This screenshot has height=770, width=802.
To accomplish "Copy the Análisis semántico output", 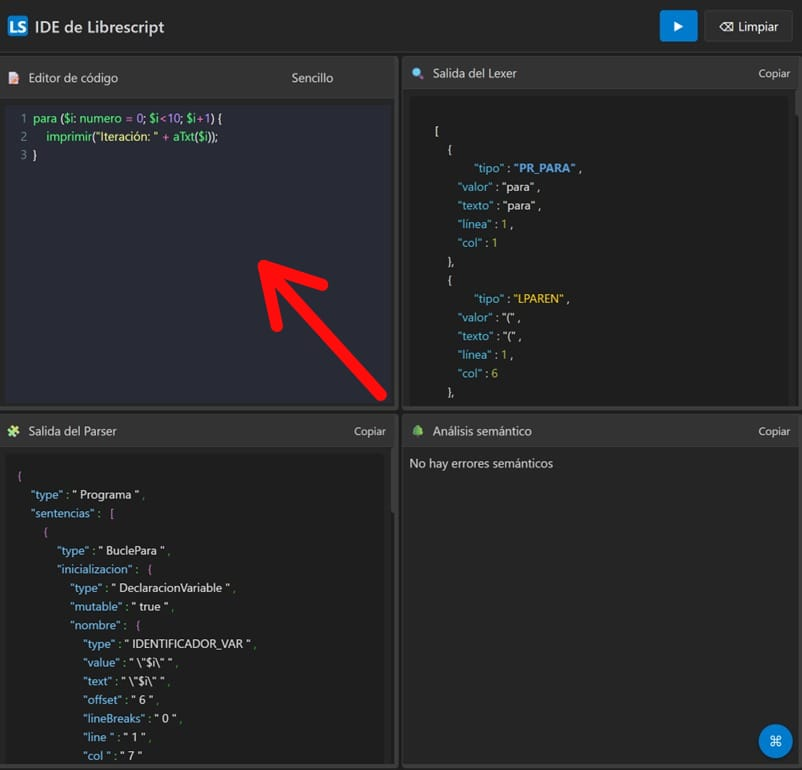I will [x=774, y=431].
